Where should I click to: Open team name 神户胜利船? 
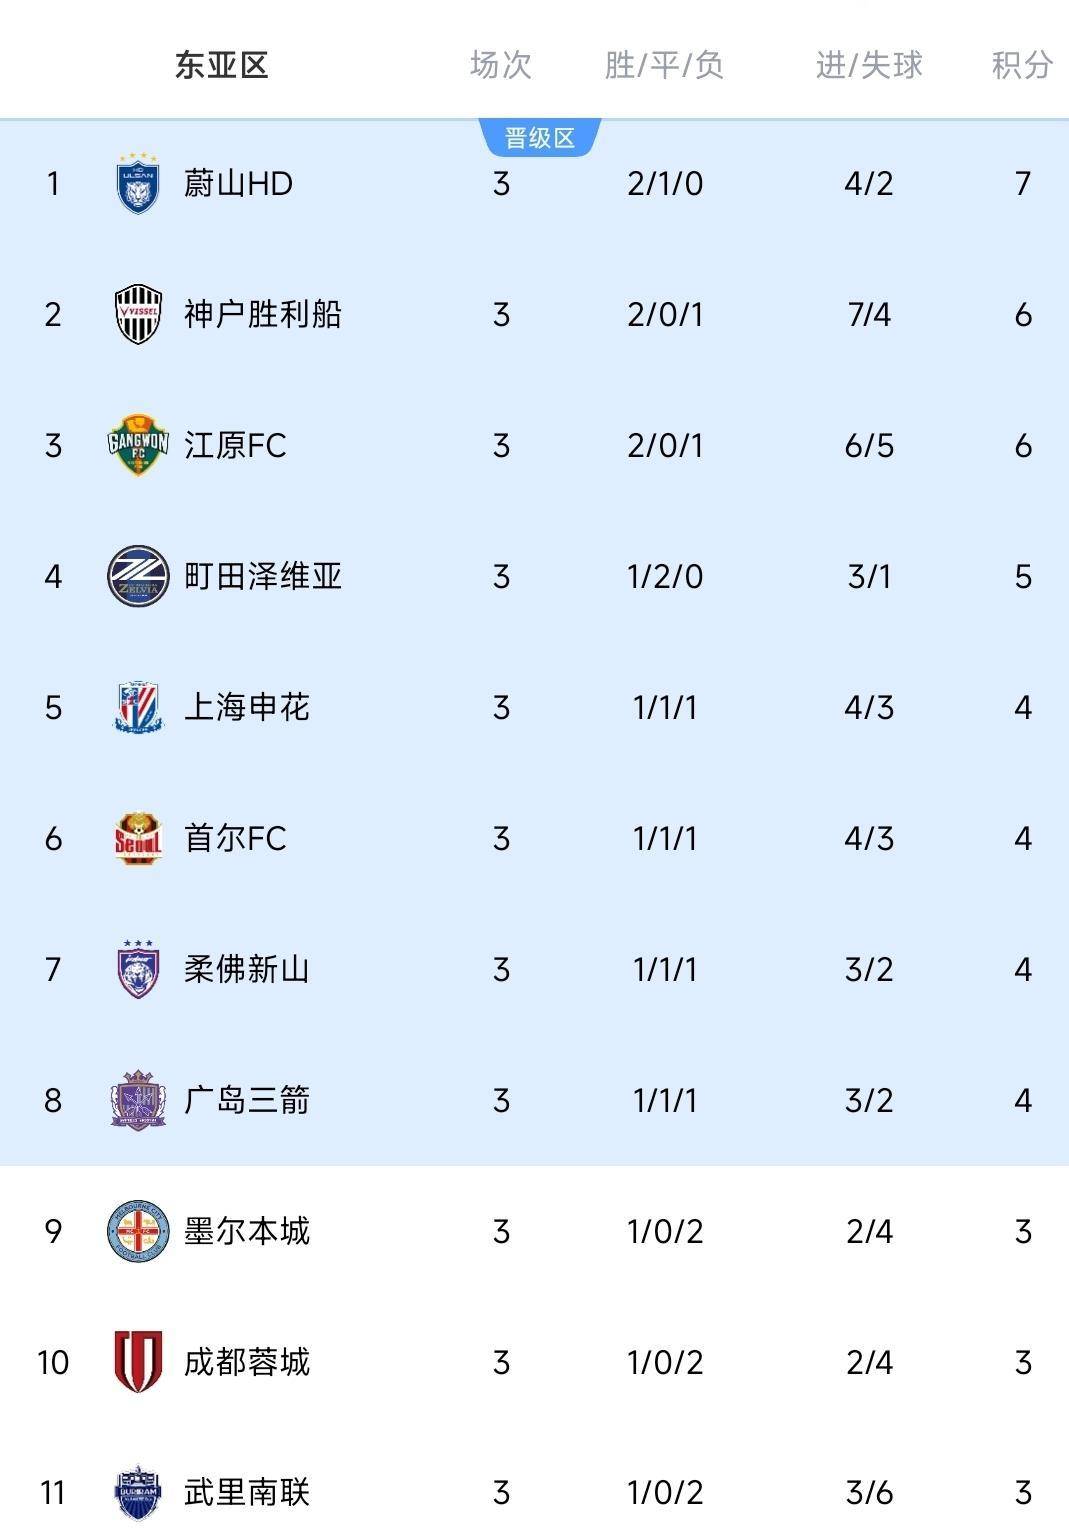262,315
